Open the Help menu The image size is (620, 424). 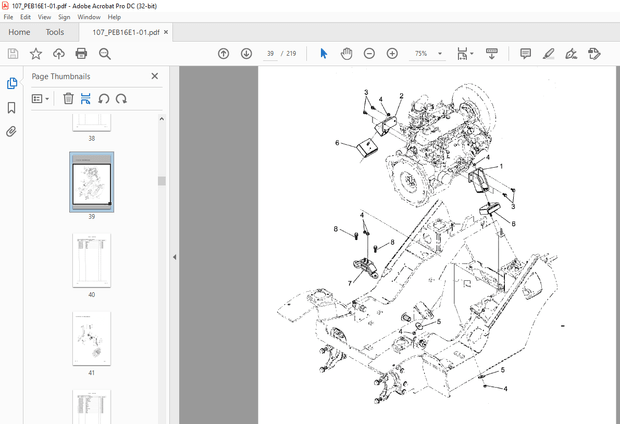pyautogui.click(x=114, y=17)
